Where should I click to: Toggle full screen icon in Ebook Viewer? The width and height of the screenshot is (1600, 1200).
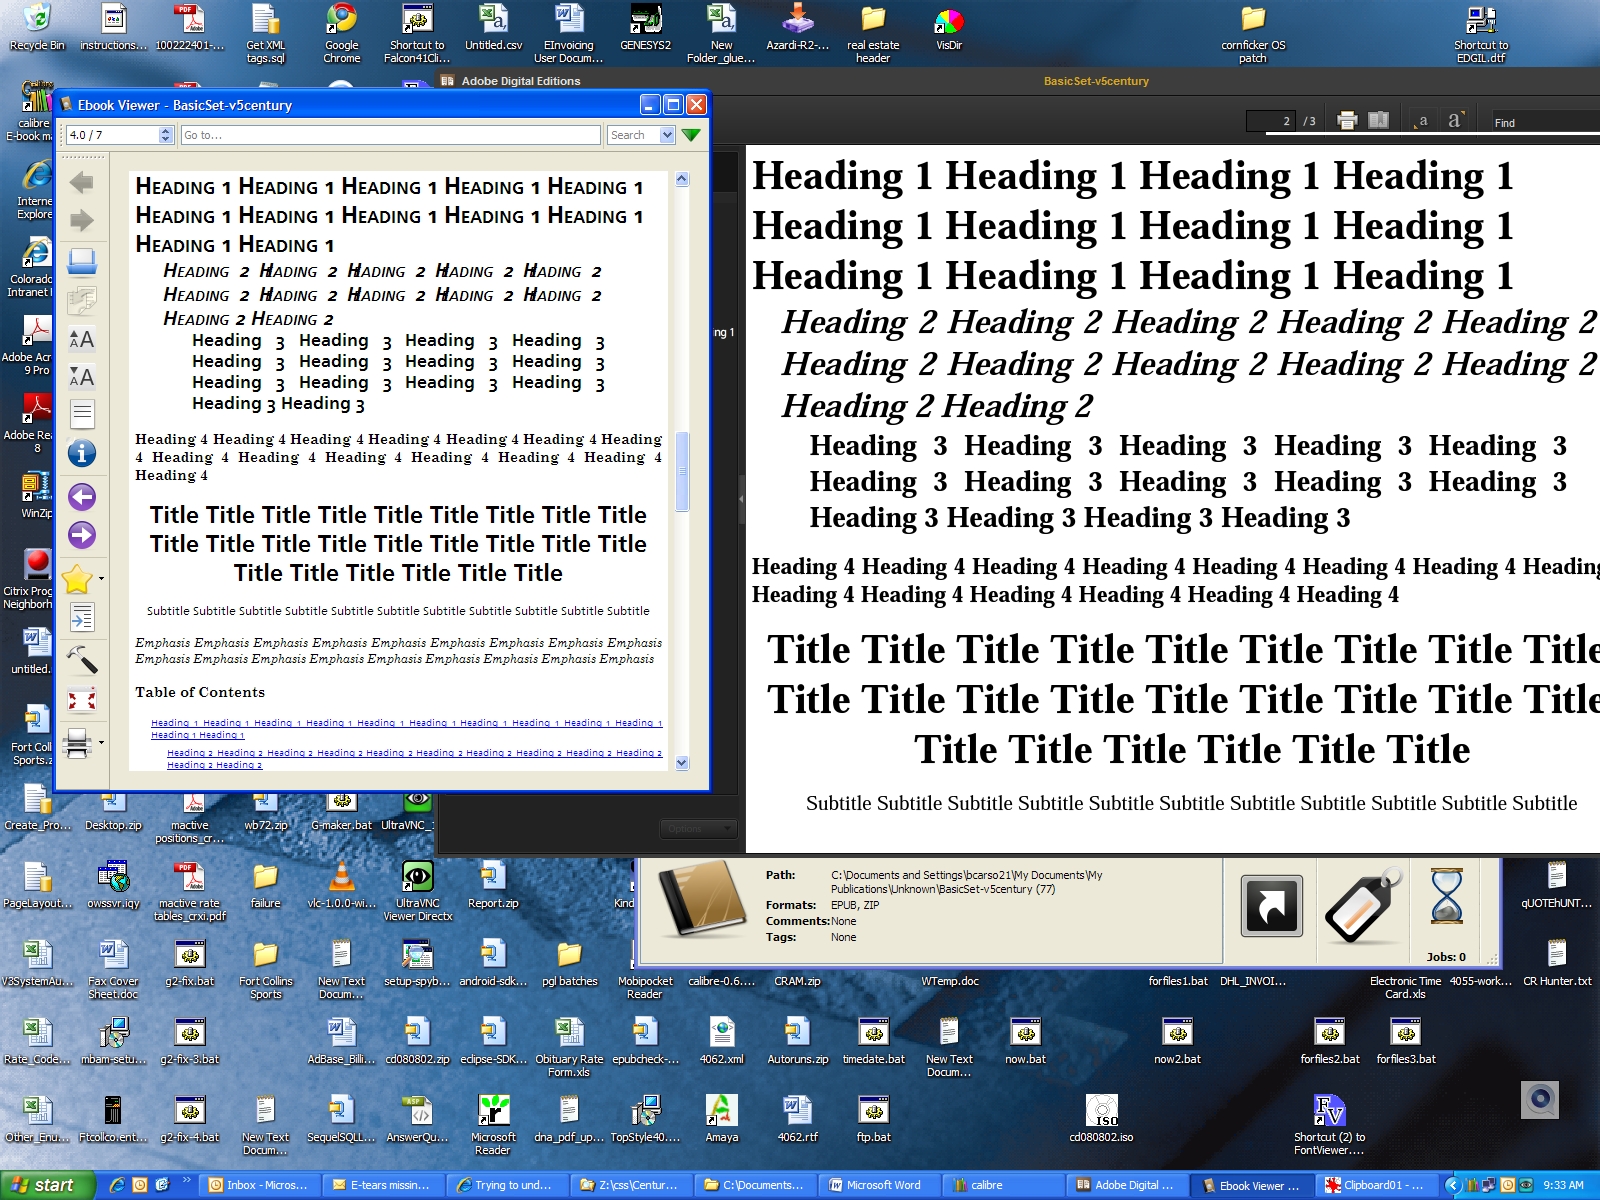[x=82, y=700]
